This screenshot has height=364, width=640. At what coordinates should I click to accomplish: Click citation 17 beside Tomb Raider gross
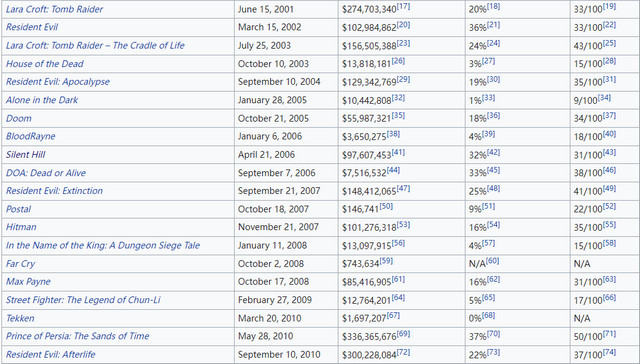pyautogui.click(x=403, y=7)
